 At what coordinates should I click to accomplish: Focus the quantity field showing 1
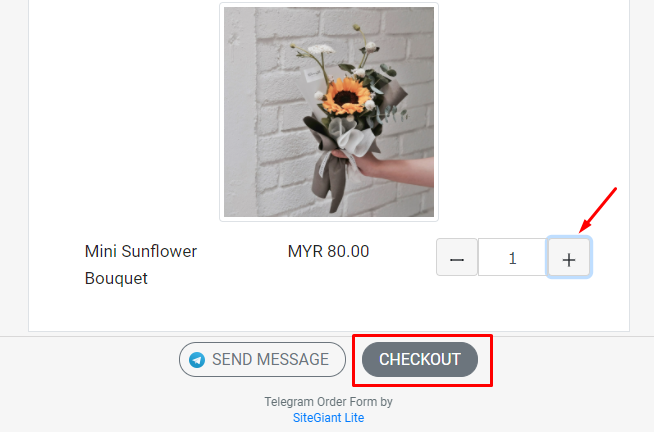click(512, 258)
